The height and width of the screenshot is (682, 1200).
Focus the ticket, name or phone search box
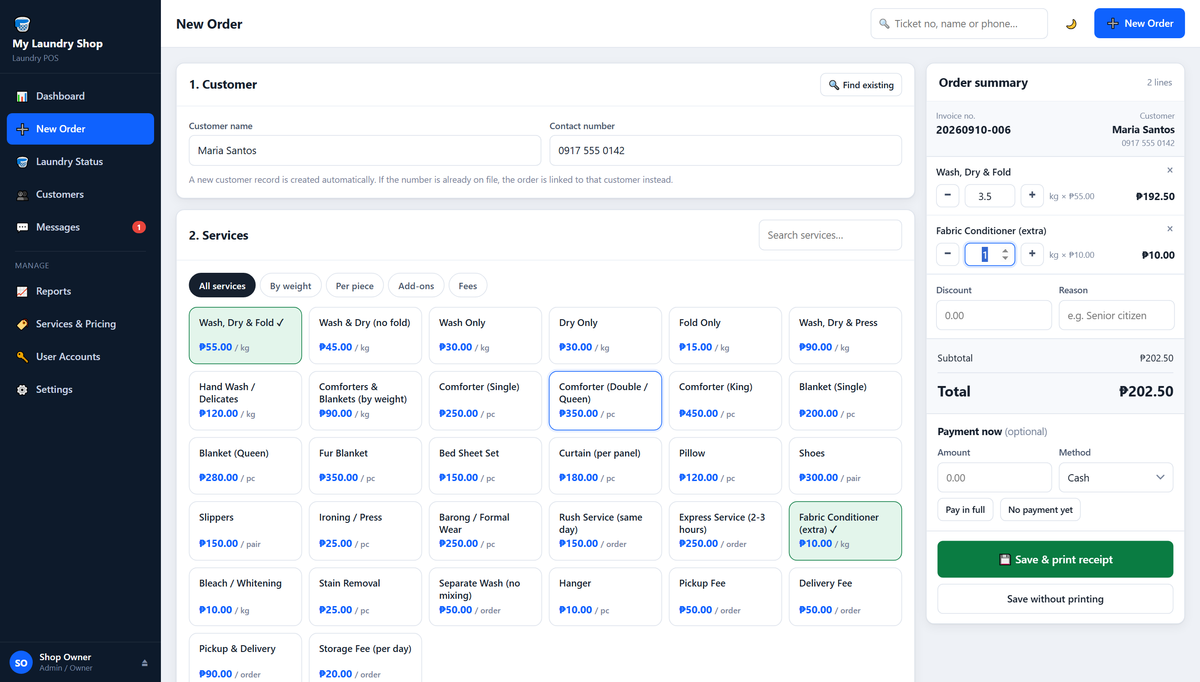(959, 24)
